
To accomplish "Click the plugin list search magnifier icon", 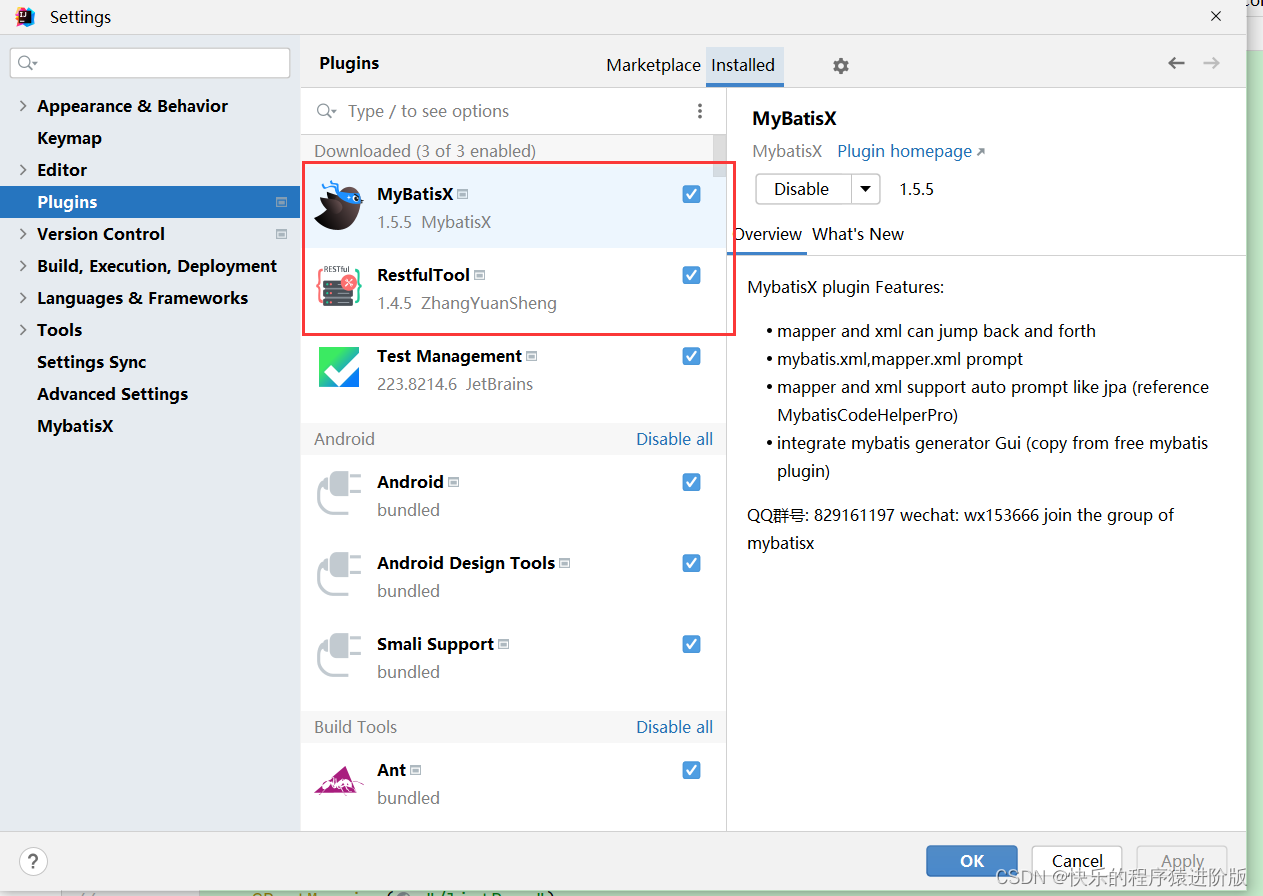I will [326, 111].
